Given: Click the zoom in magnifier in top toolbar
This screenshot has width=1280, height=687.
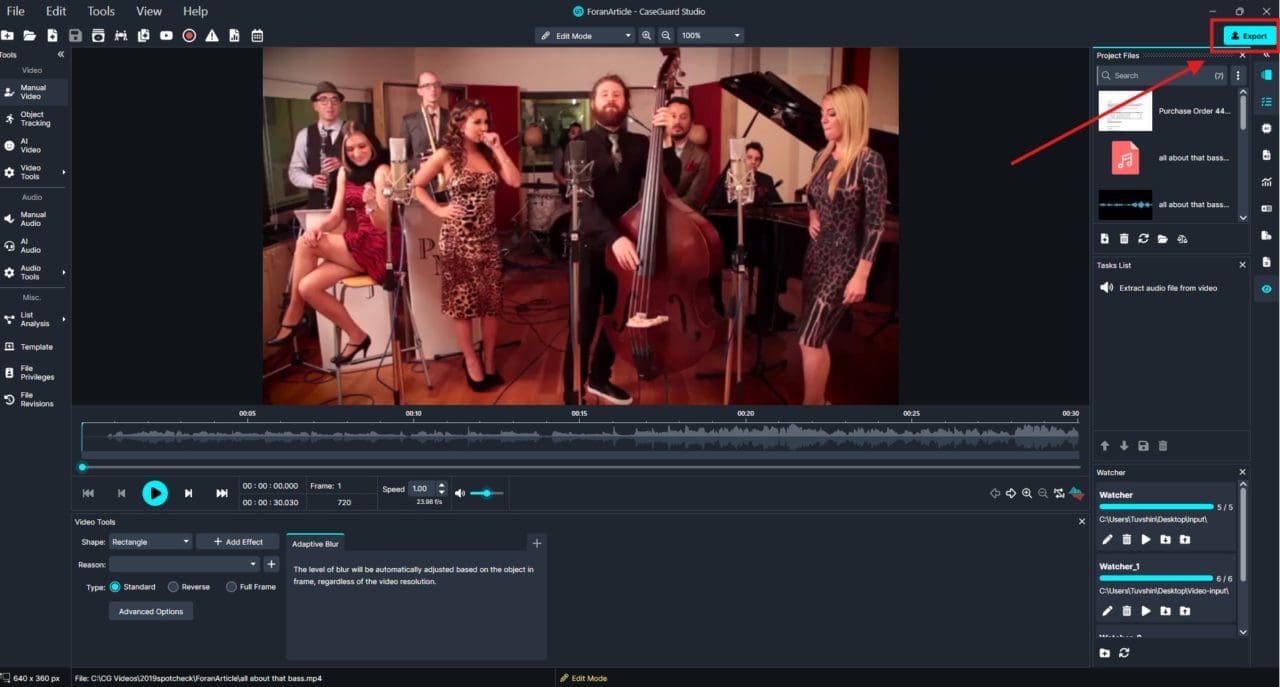Looking at the screenshot, I should (x=647, y=36).
